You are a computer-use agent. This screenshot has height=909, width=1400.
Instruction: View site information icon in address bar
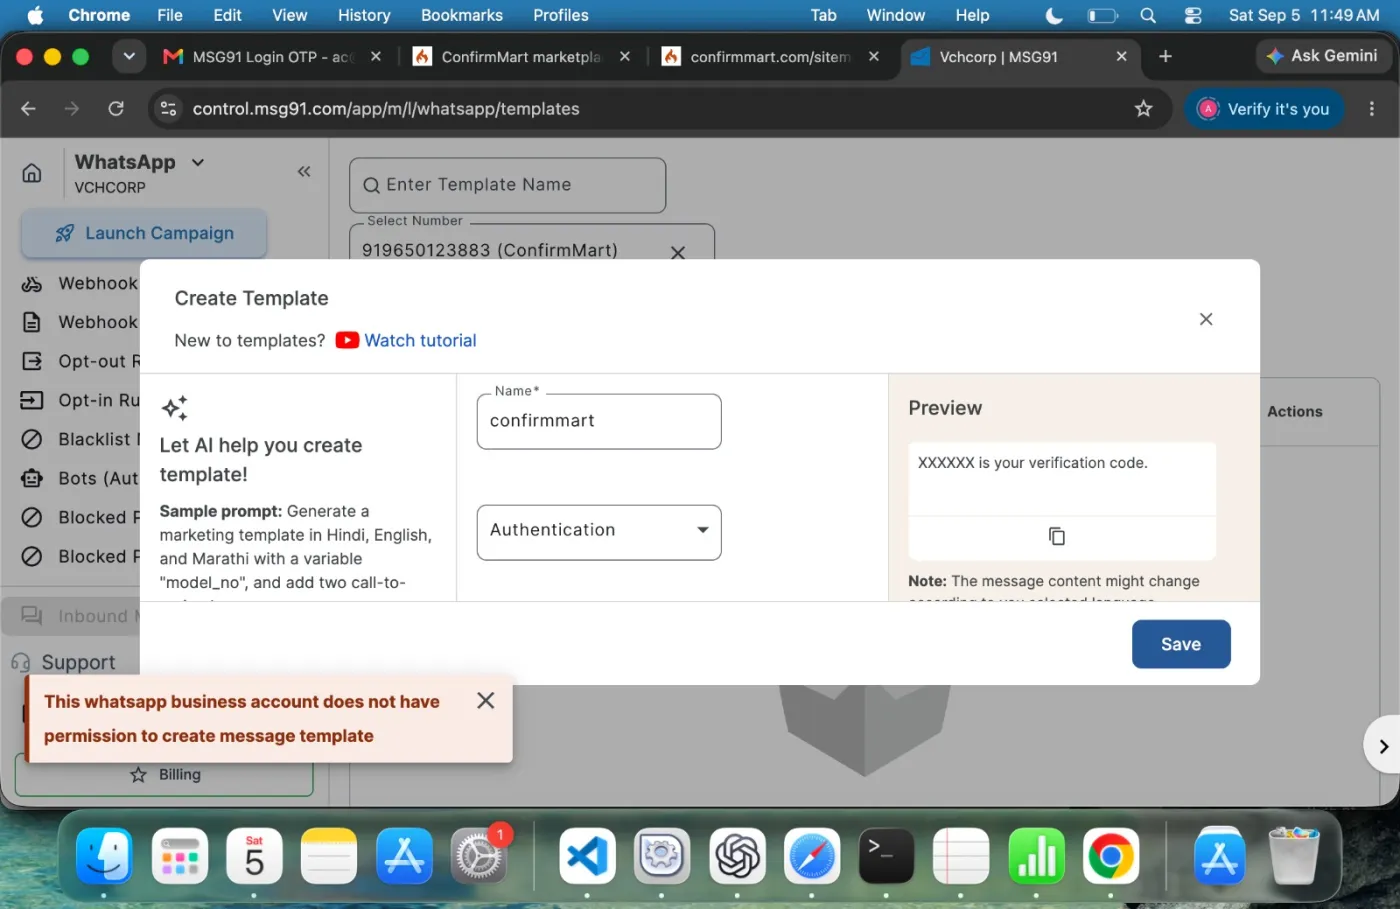tap(168, 109)
